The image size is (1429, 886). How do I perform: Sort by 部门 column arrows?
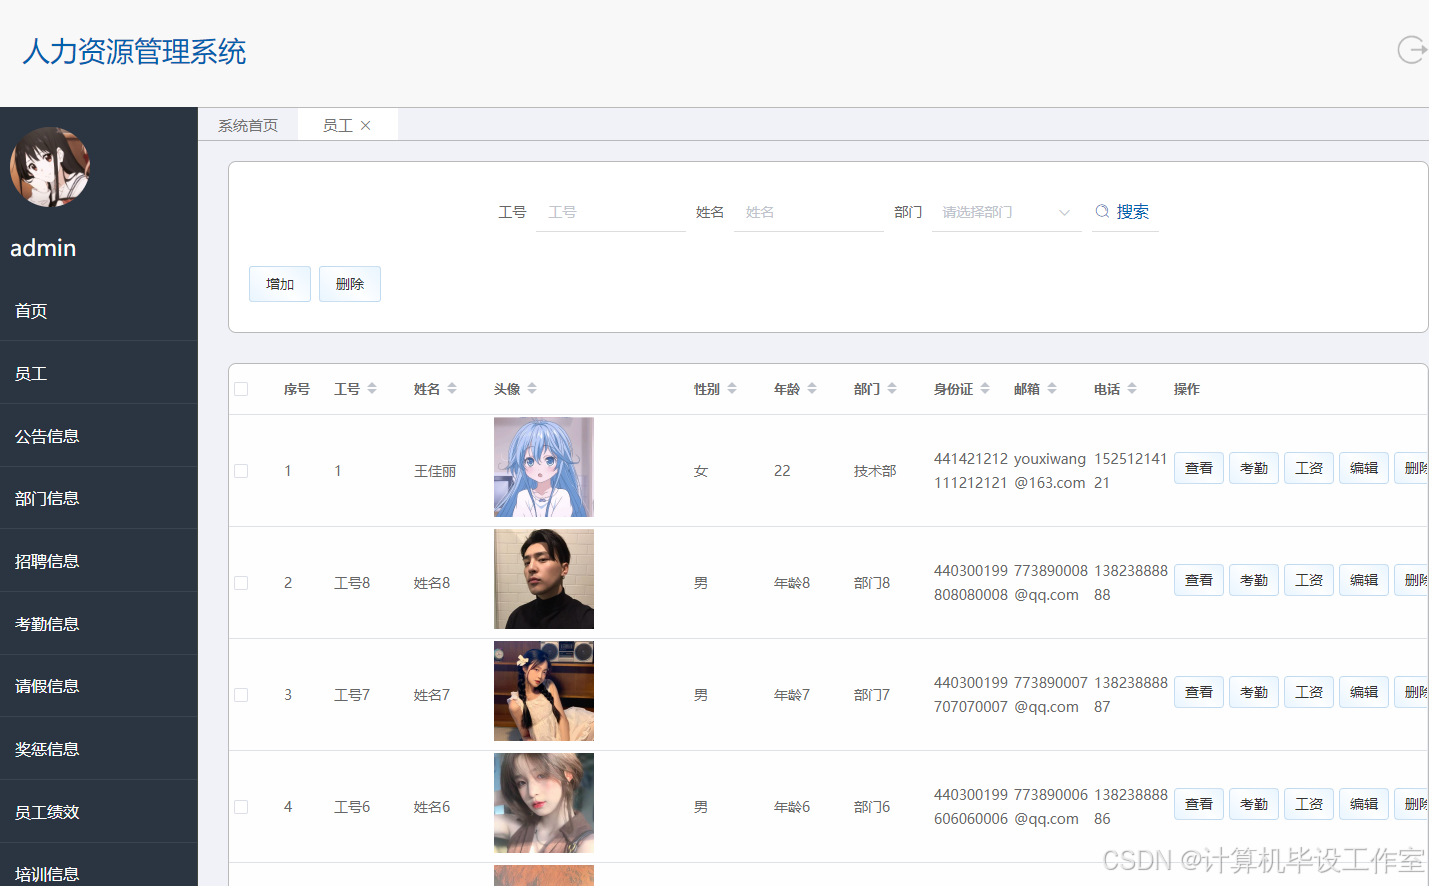pyautogui.click(x=892, y=389)
